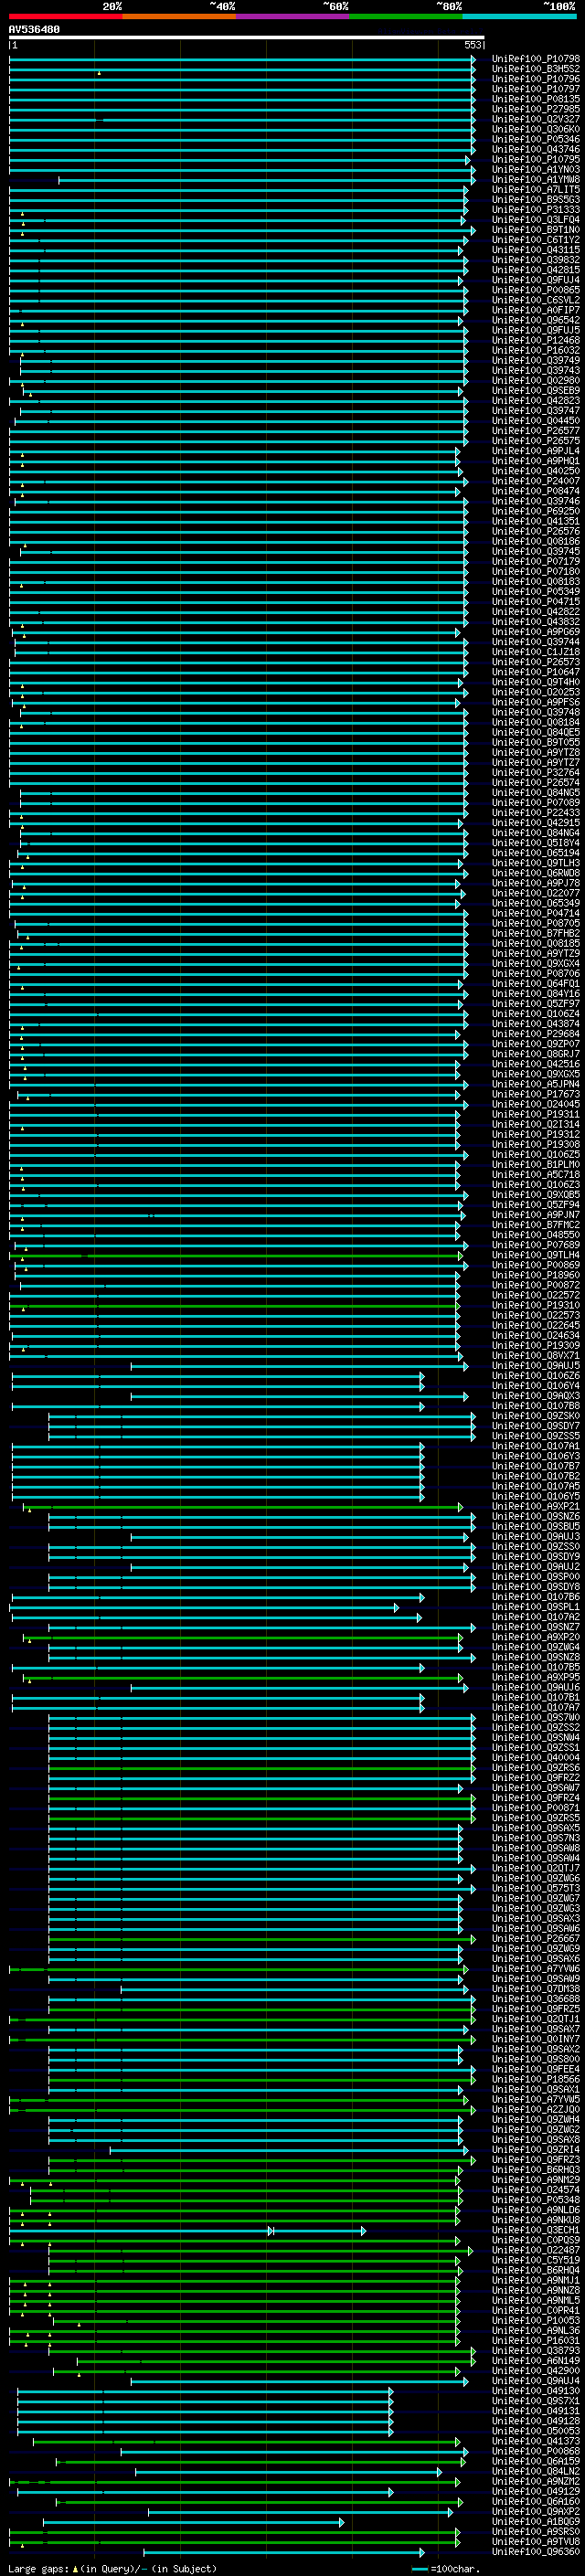Open hit UniRef100_P10796

[x=536, y=79]
